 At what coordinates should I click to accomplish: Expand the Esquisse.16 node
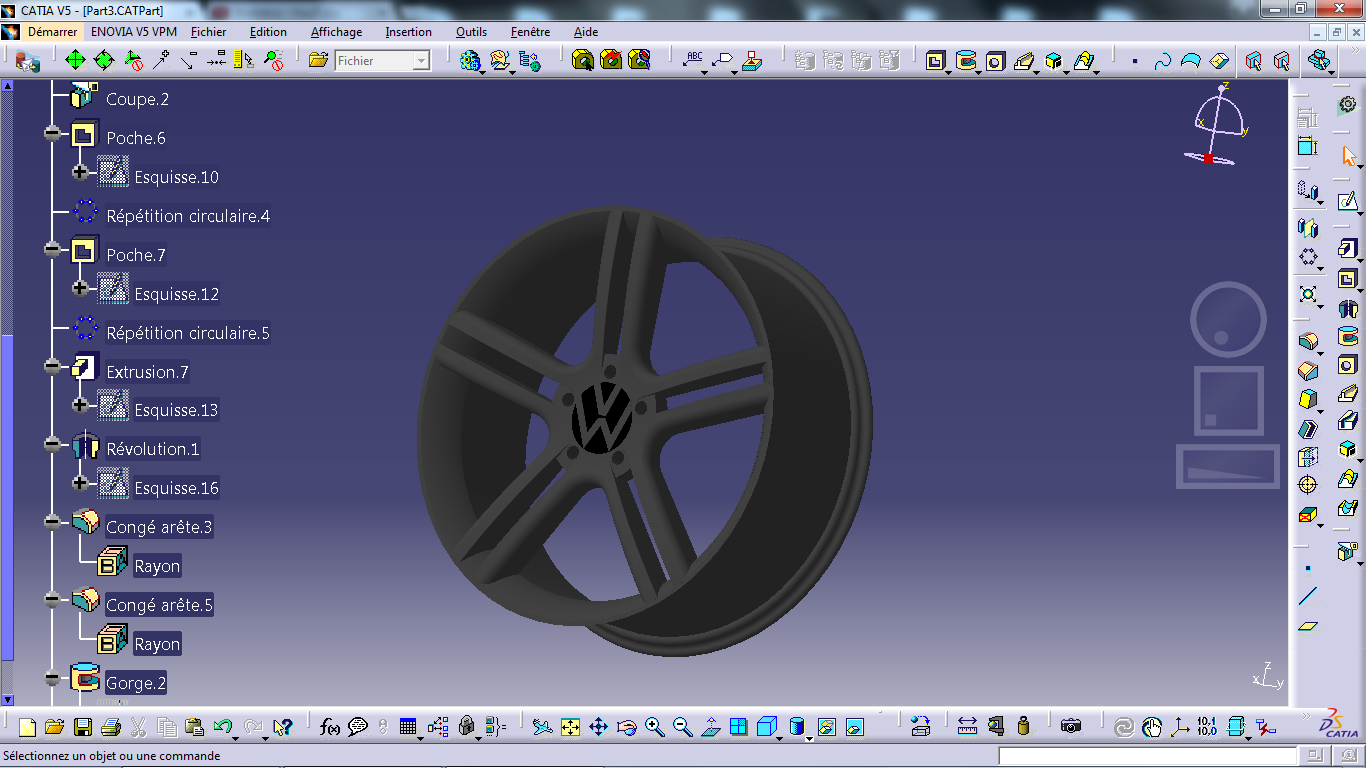81,483
